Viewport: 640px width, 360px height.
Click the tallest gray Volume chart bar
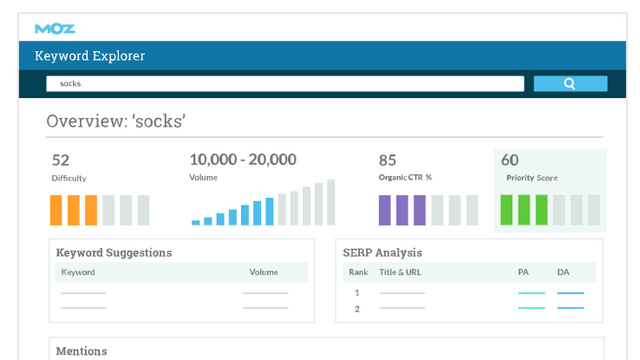331,202
